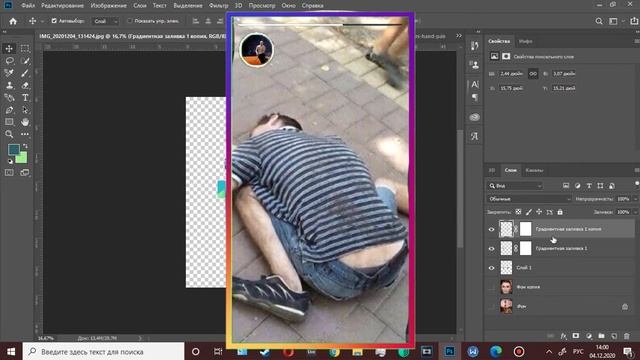Click the delete layer trash icon
This screenshot has height=360, width=640.
(627, 336)
